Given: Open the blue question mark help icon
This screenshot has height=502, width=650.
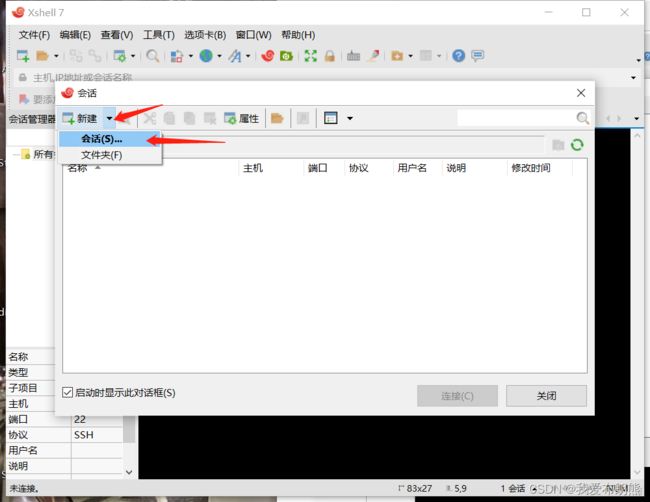Looking at the screenshot, I should tap(458, 56).
